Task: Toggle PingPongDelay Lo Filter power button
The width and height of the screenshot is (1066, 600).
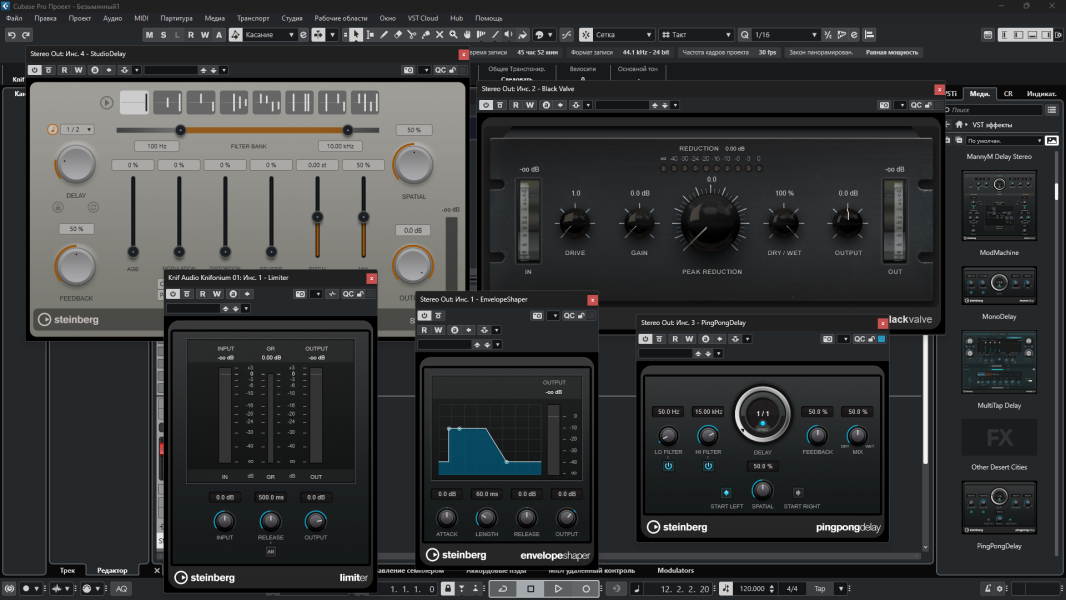Action: pyautogui.click(x=668, y=466)
